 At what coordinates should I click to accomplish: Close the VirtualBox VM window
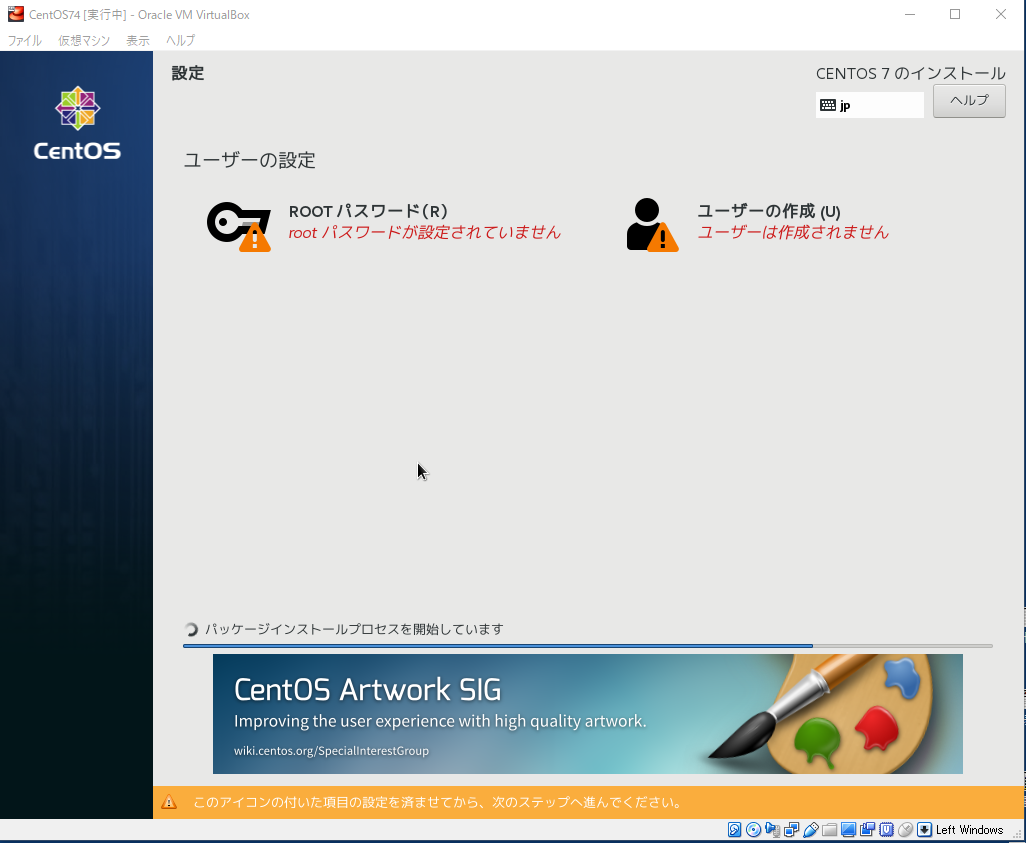1000,14
